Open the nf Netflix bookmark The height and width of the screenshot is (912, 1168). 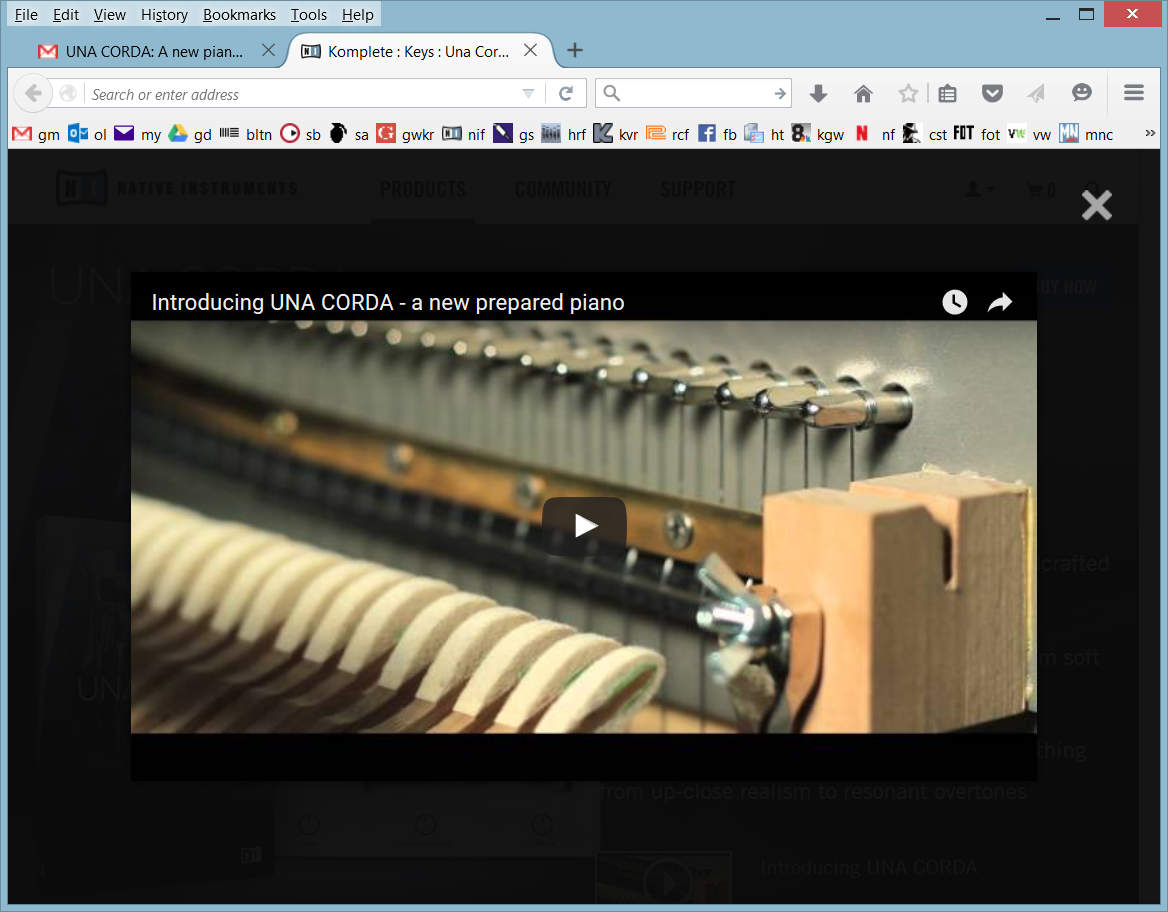(875, 134)
